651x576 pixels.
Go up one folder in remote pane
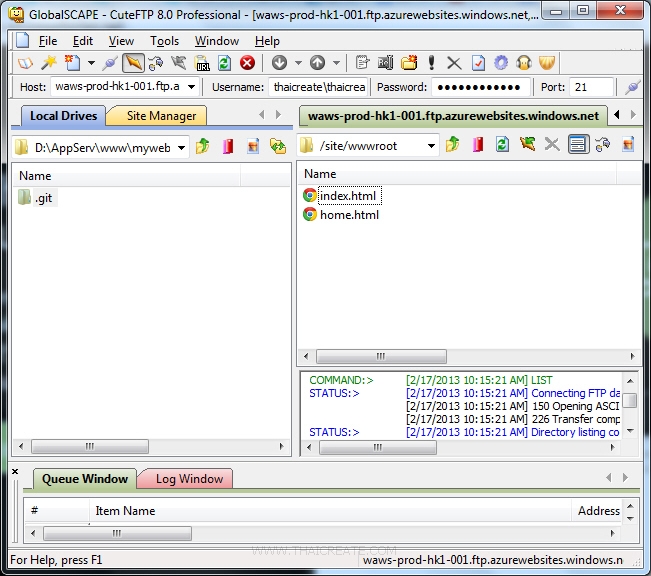tap(453, 146)
